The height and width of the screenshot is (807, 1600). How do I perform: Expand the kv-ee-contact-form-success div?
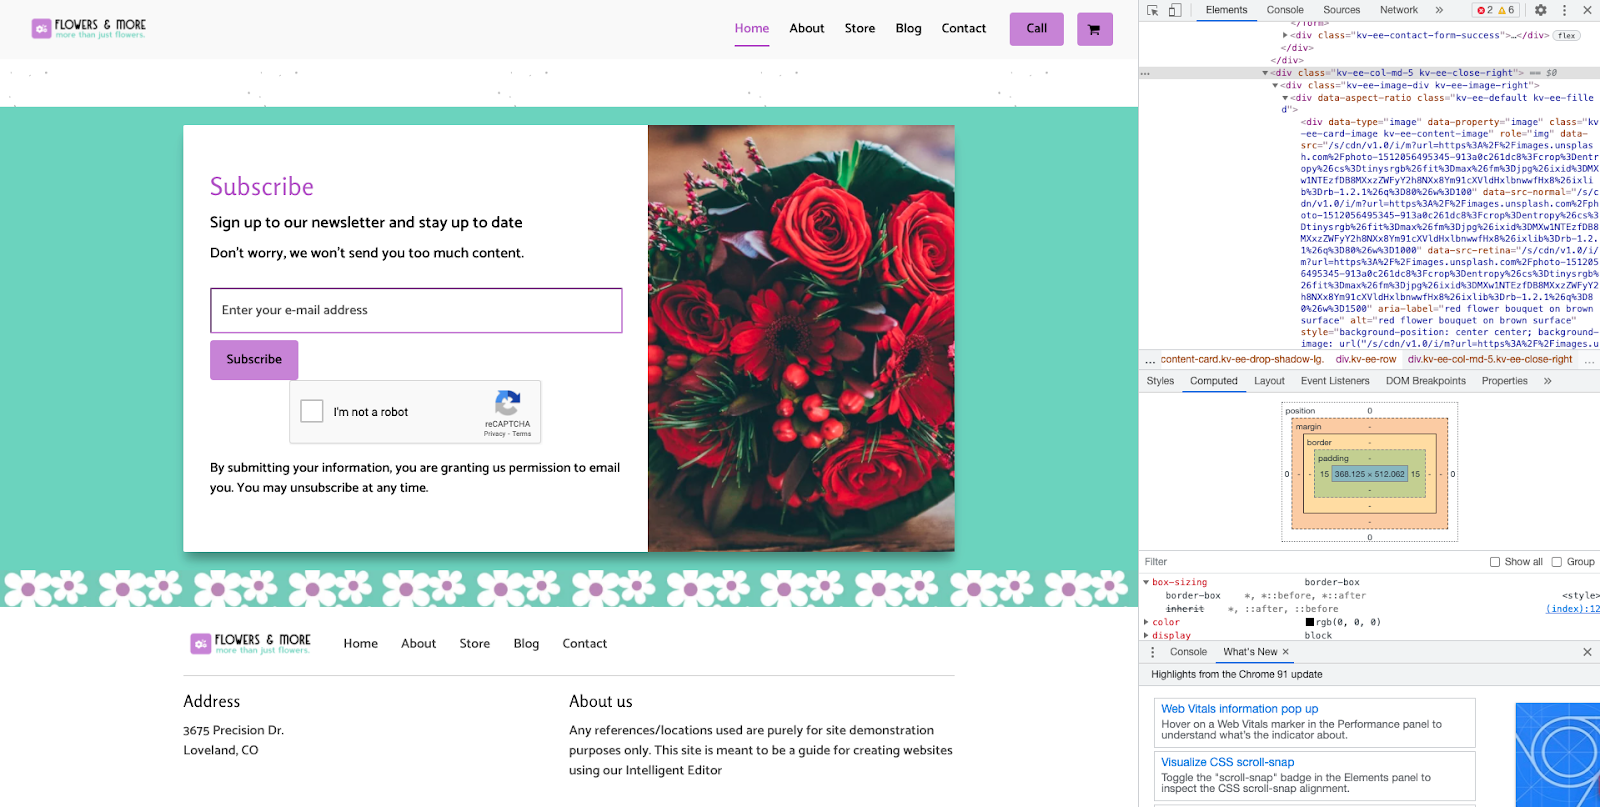pyautogui.click(x=1285, y=36)
